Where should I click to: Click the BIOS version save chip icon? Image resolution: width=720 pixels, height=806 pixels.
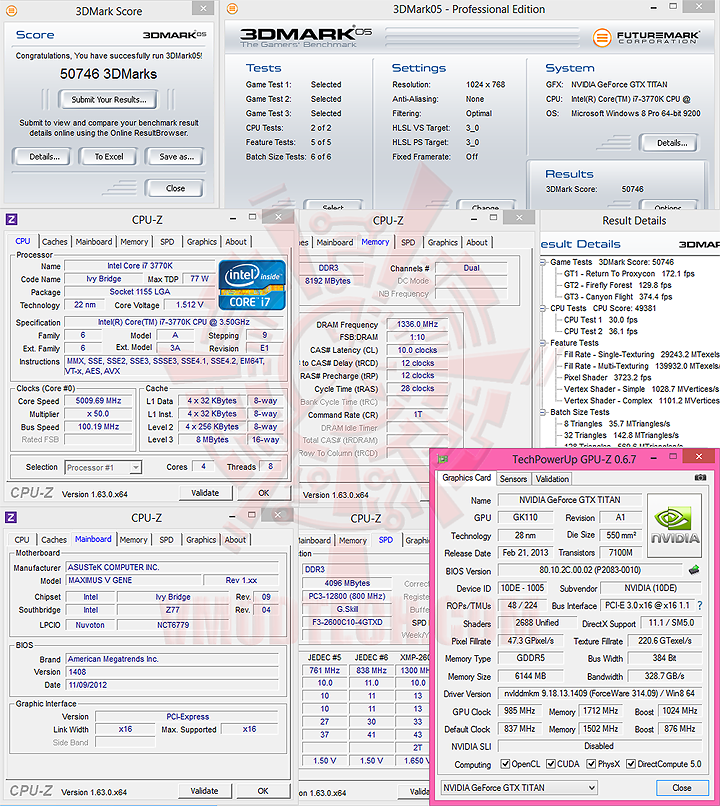pyautogui.click(x=694, y=570)
